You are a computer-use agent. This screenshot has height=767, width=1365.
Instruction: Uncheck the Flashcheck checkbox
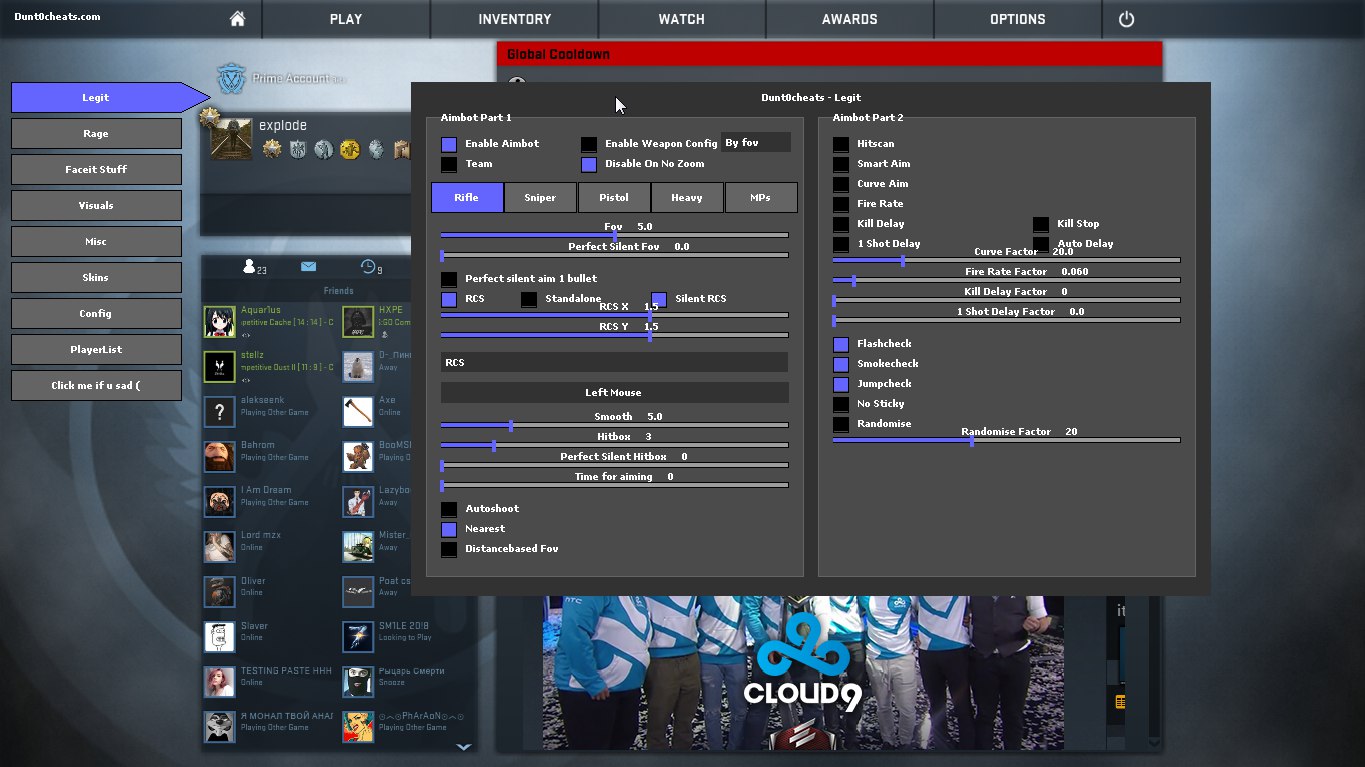click(x=841, y=344)
